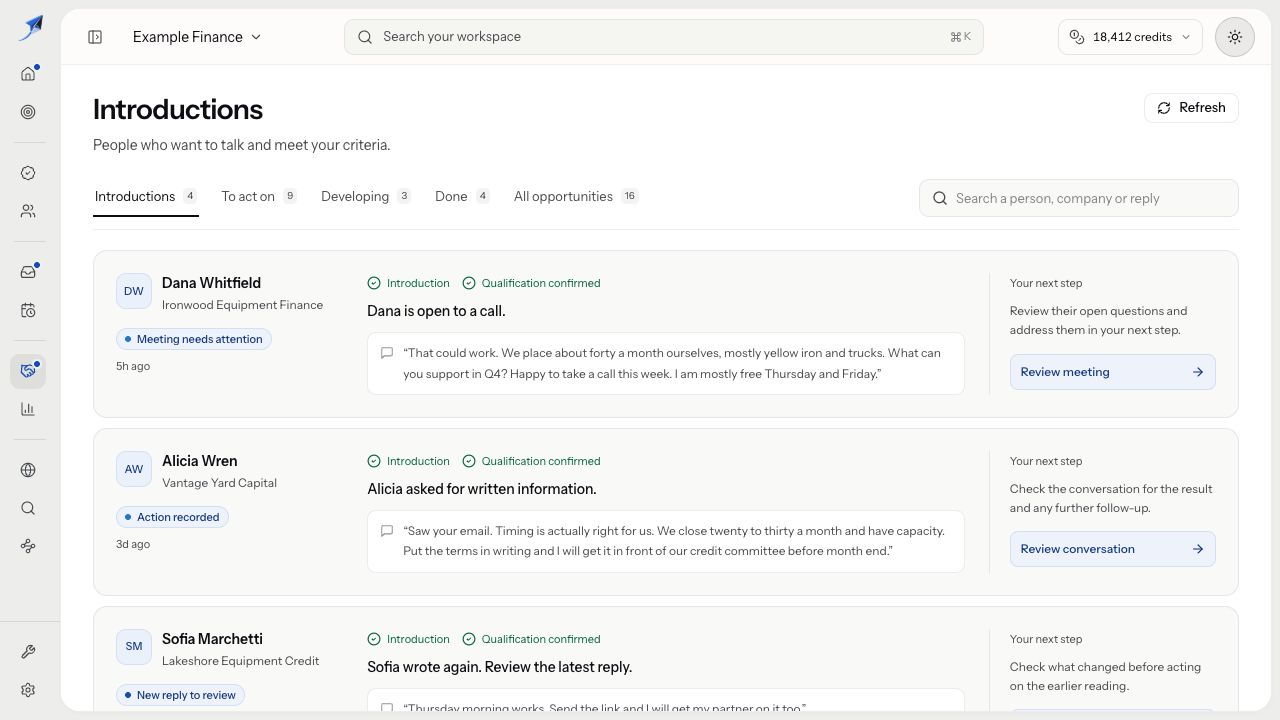This screenshot has width=1280, height=720.
Task: Open the handshake introductions icon in sidebar
Action: click(28, 371)
